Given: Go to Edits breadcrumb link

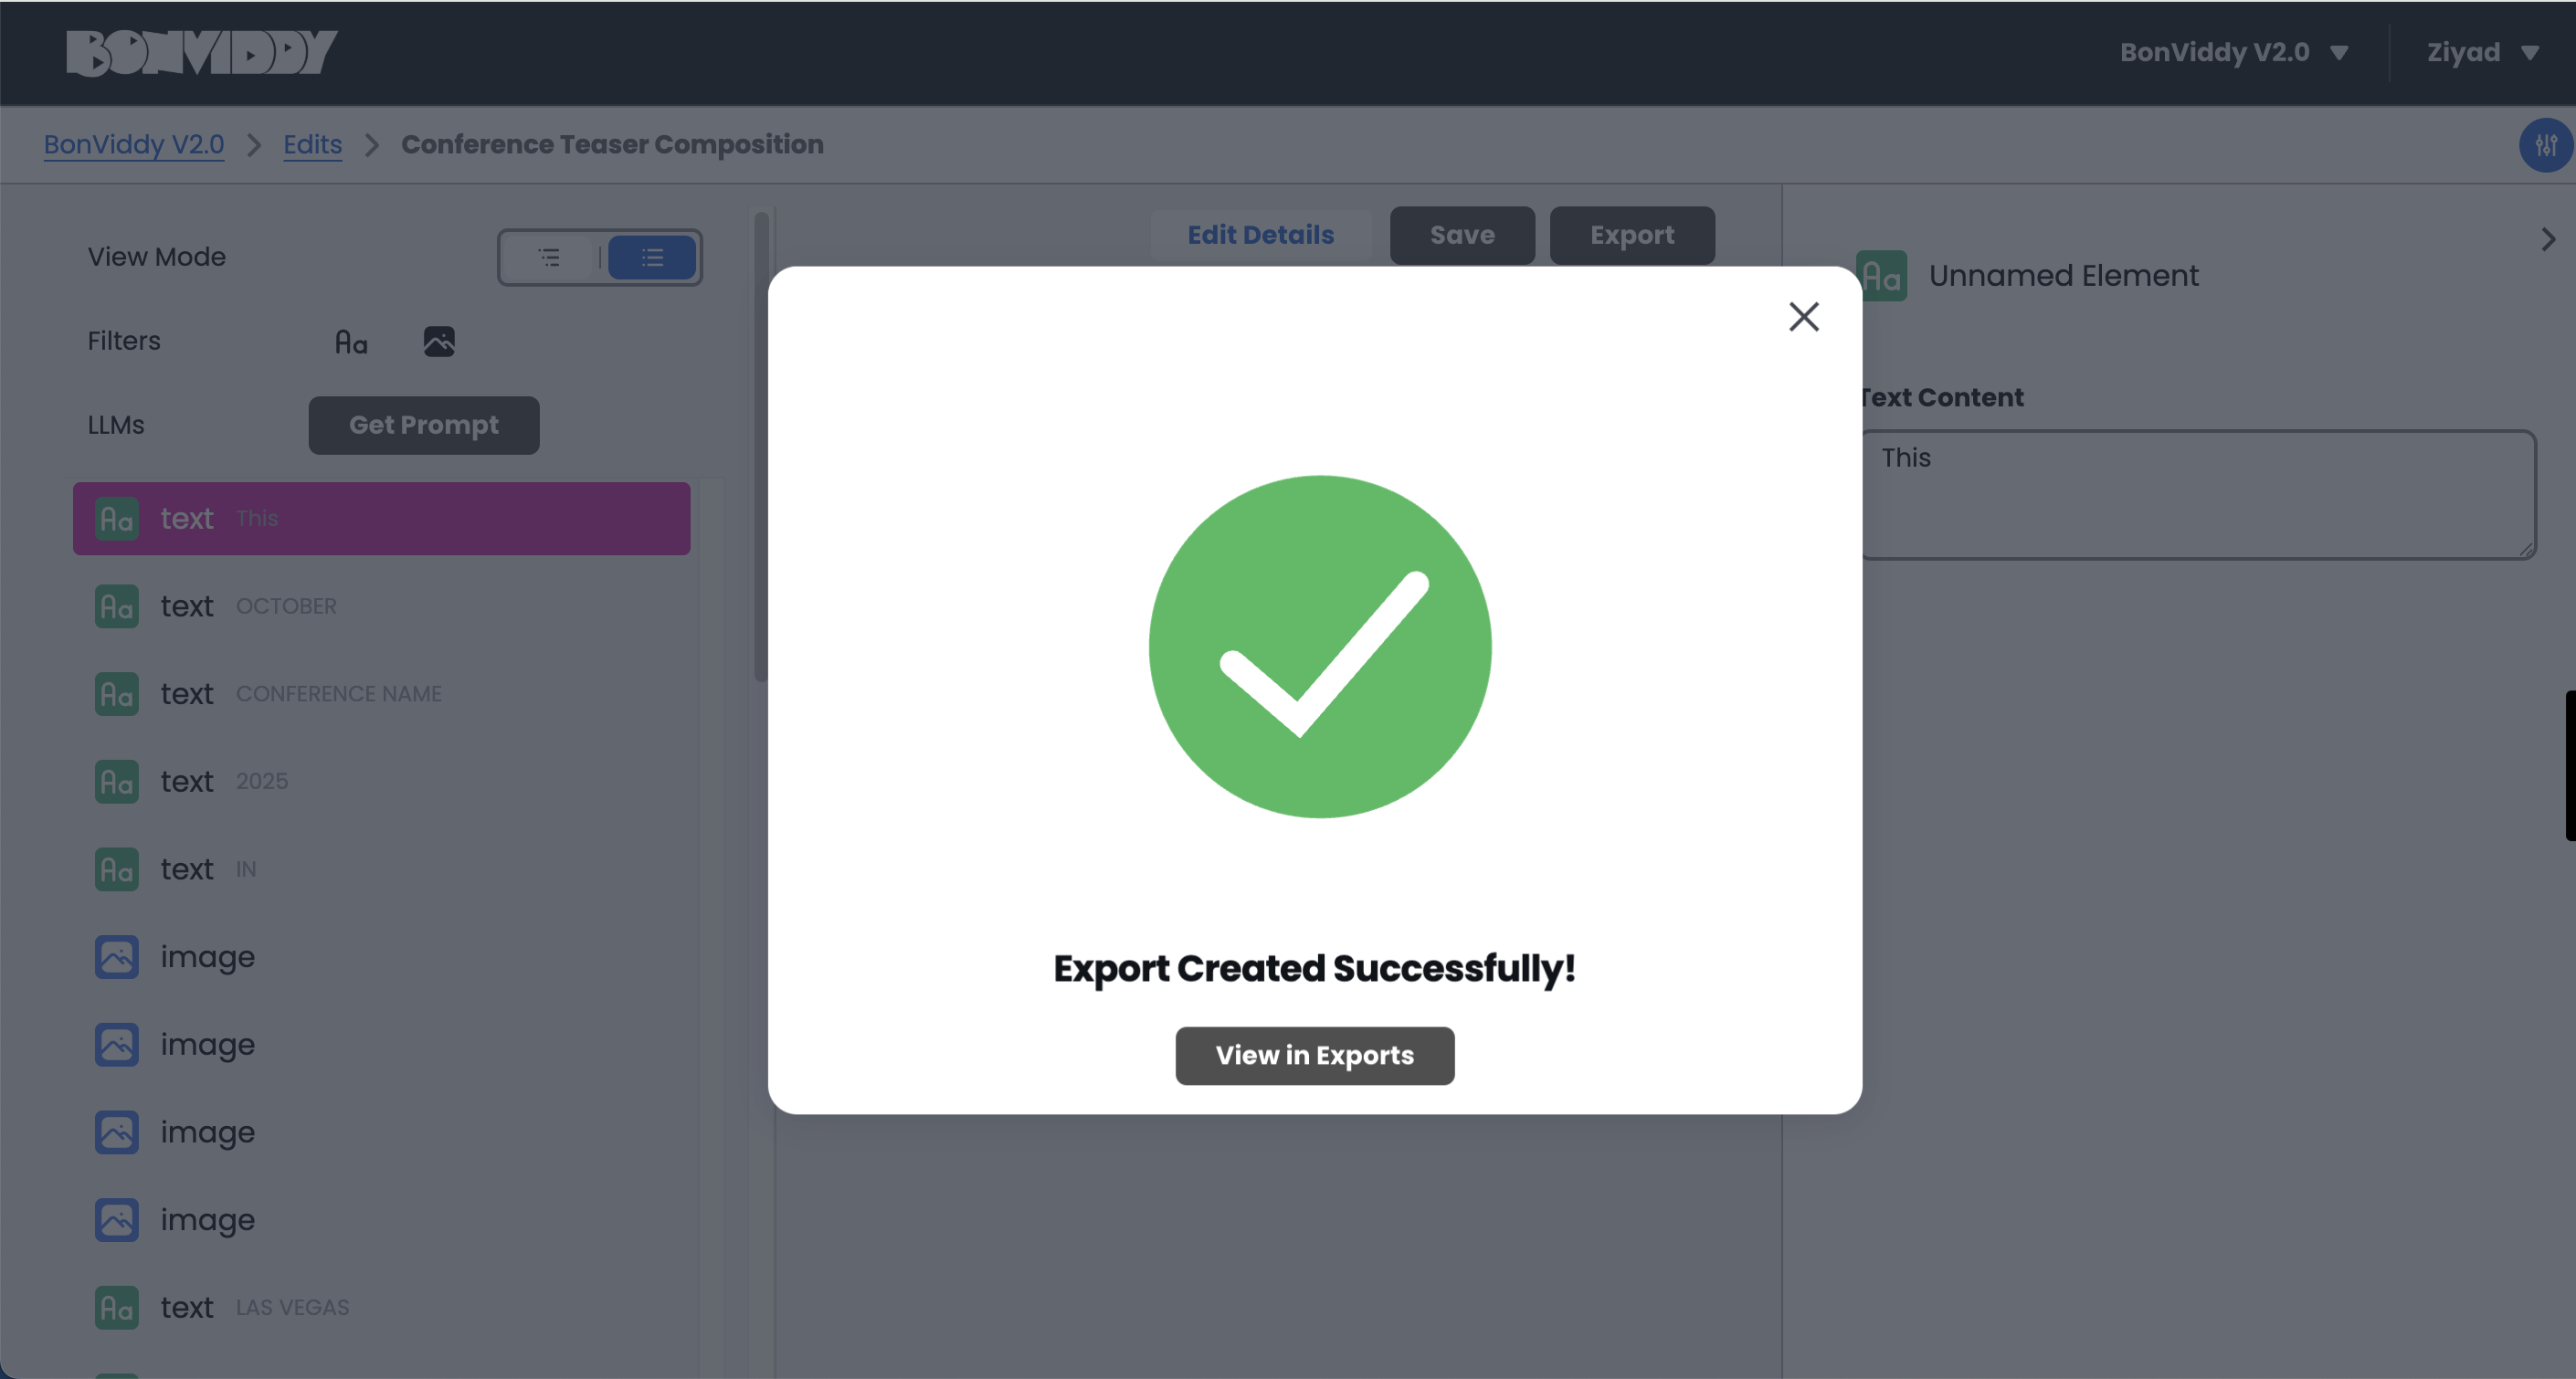Looking at the screenshot, I should [x=312, y=145].
